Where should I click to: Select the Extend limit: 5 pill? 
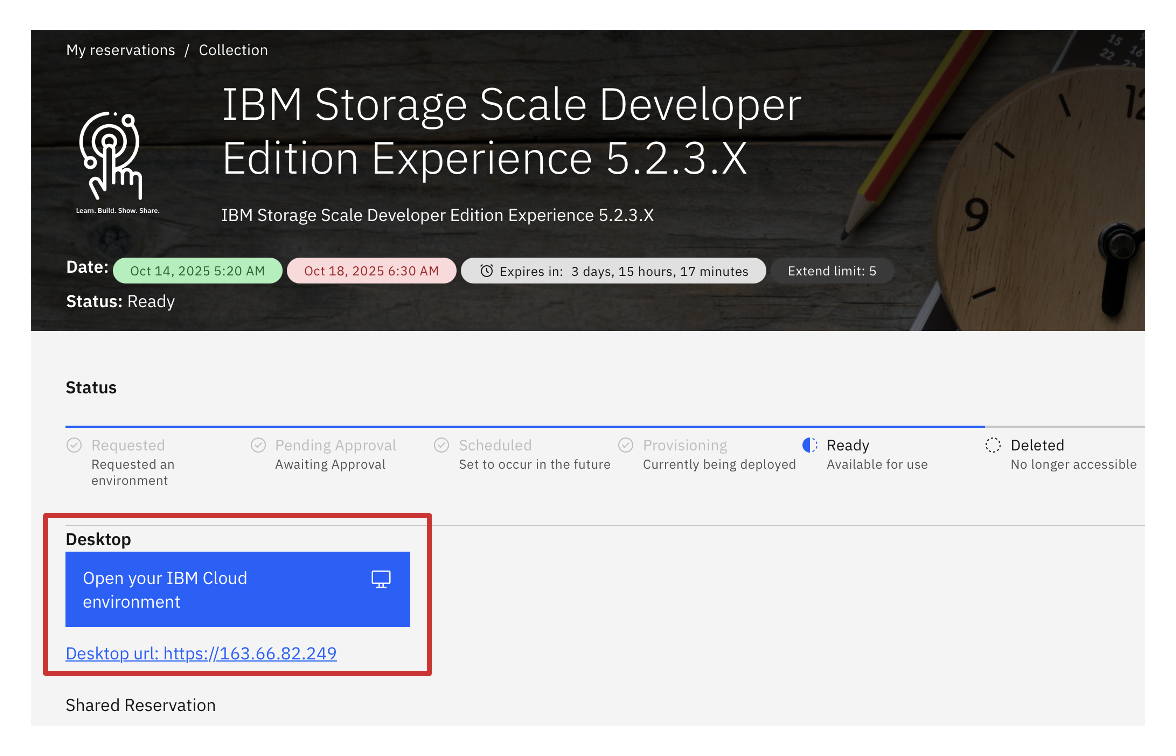pos(832,271)
